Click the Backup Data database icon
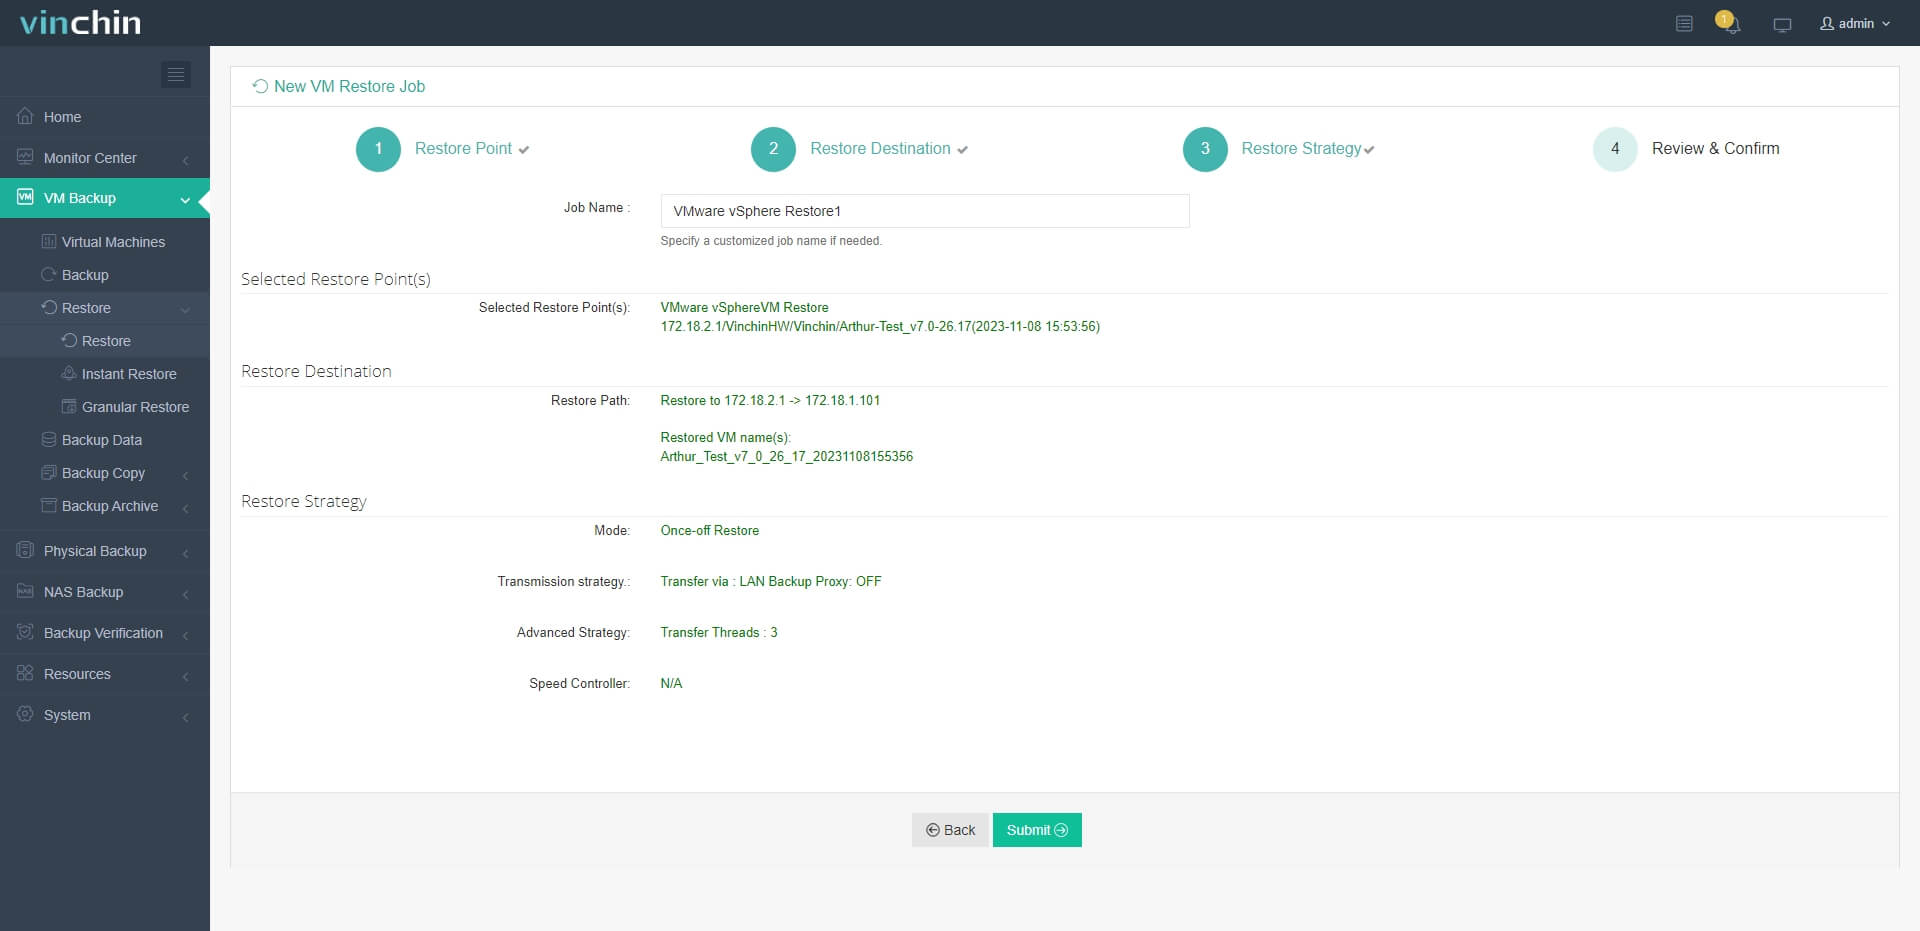The width and height of the screenshot is (1920, 931). pyautogui.click(x=48, y=439)
